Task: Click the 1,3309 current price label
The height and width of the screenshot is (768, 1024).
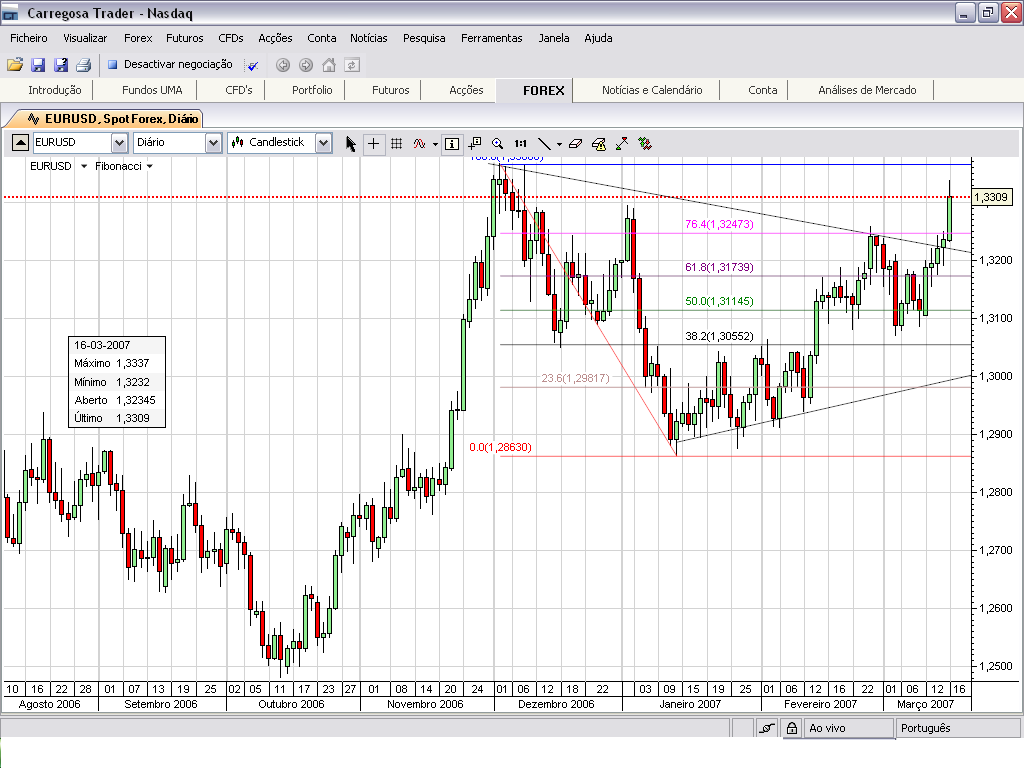Action: (x=991, y=197)
